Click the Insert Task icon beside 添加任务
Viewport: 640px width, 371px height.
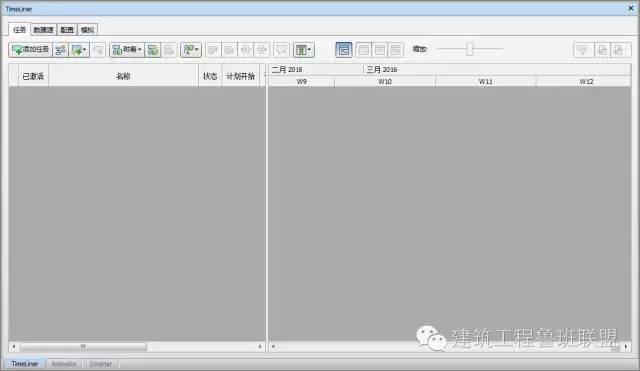[x=60, y=50]
